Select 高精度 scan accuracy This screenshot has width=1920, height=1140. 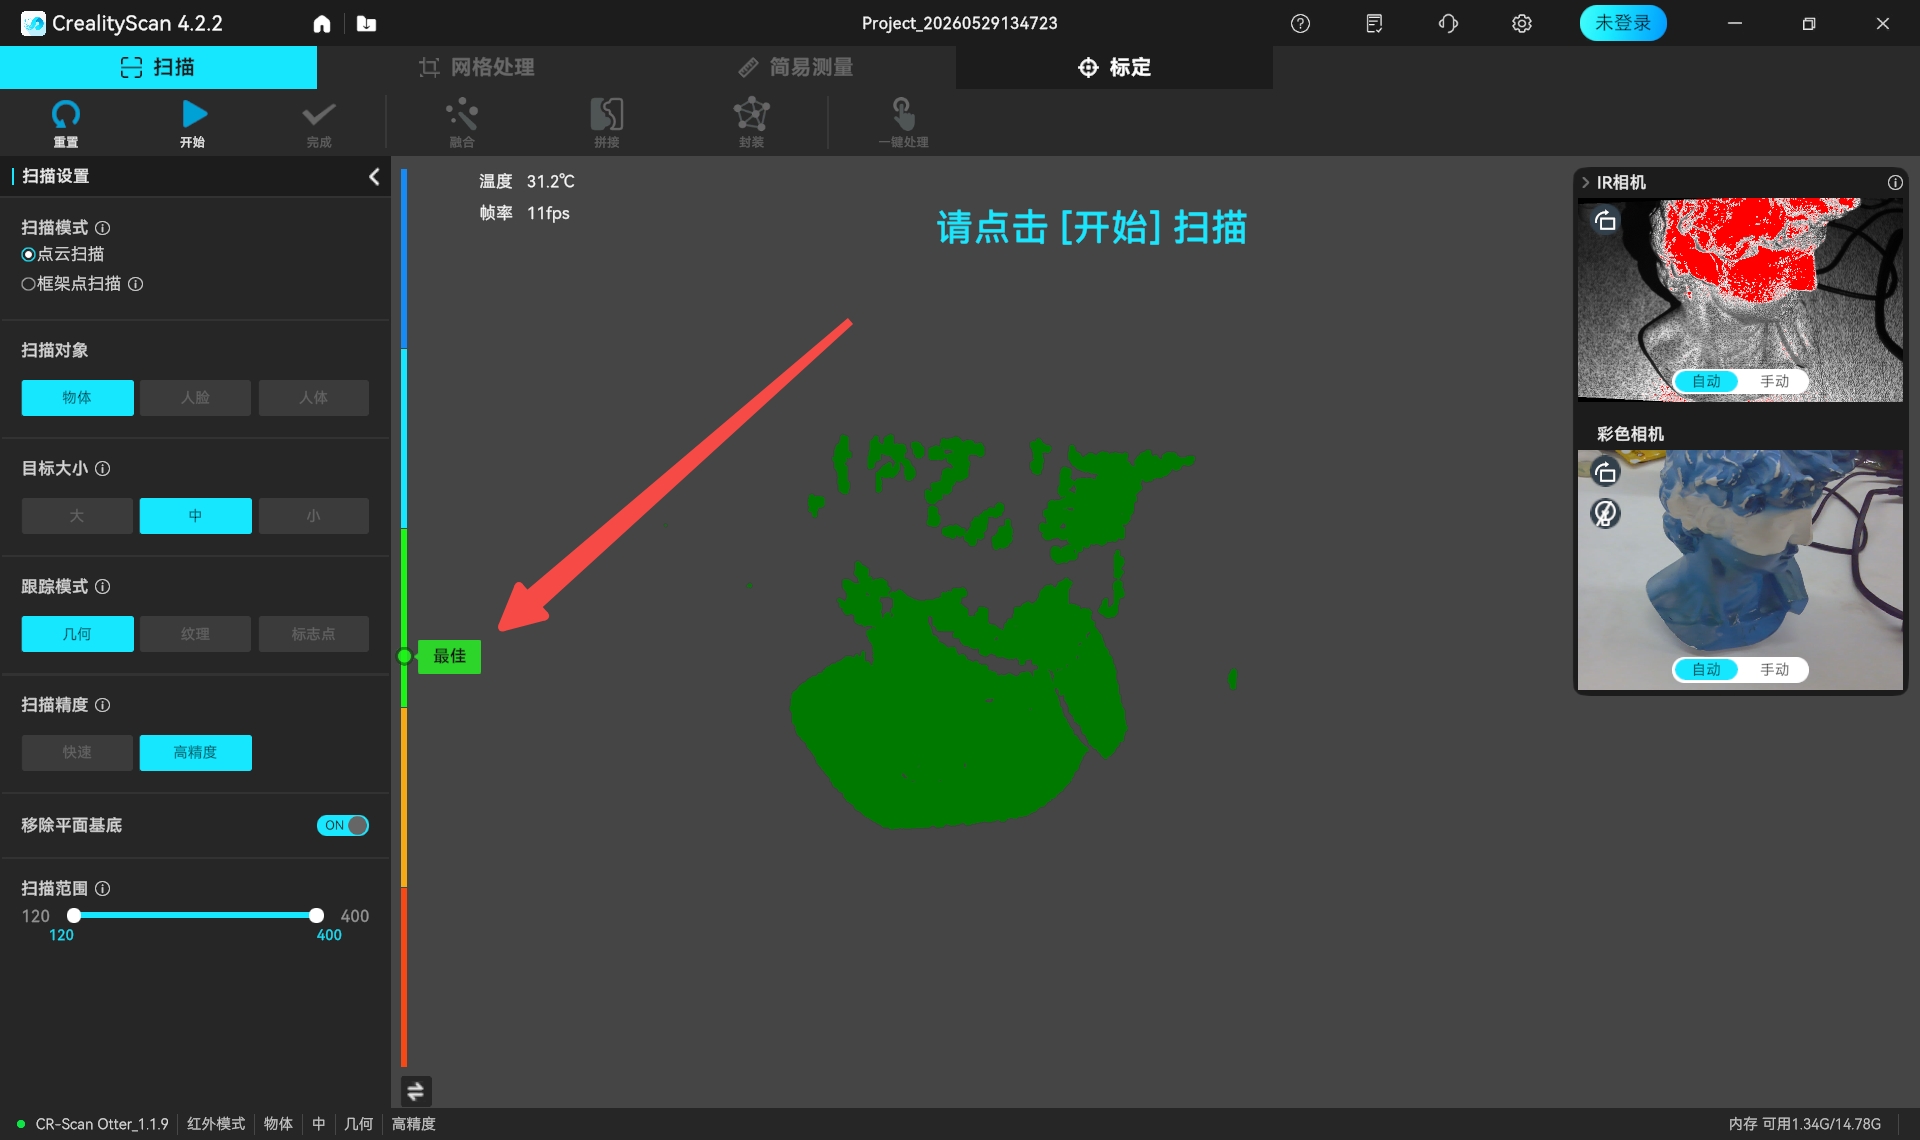[x=195, y=753]
